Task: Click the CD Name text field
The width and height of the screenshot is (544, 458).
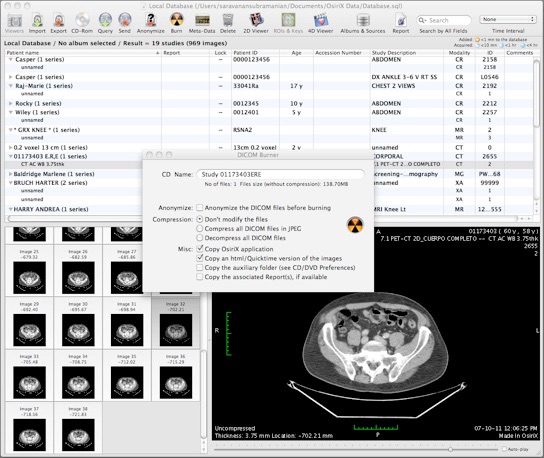Action: (280, 174)
